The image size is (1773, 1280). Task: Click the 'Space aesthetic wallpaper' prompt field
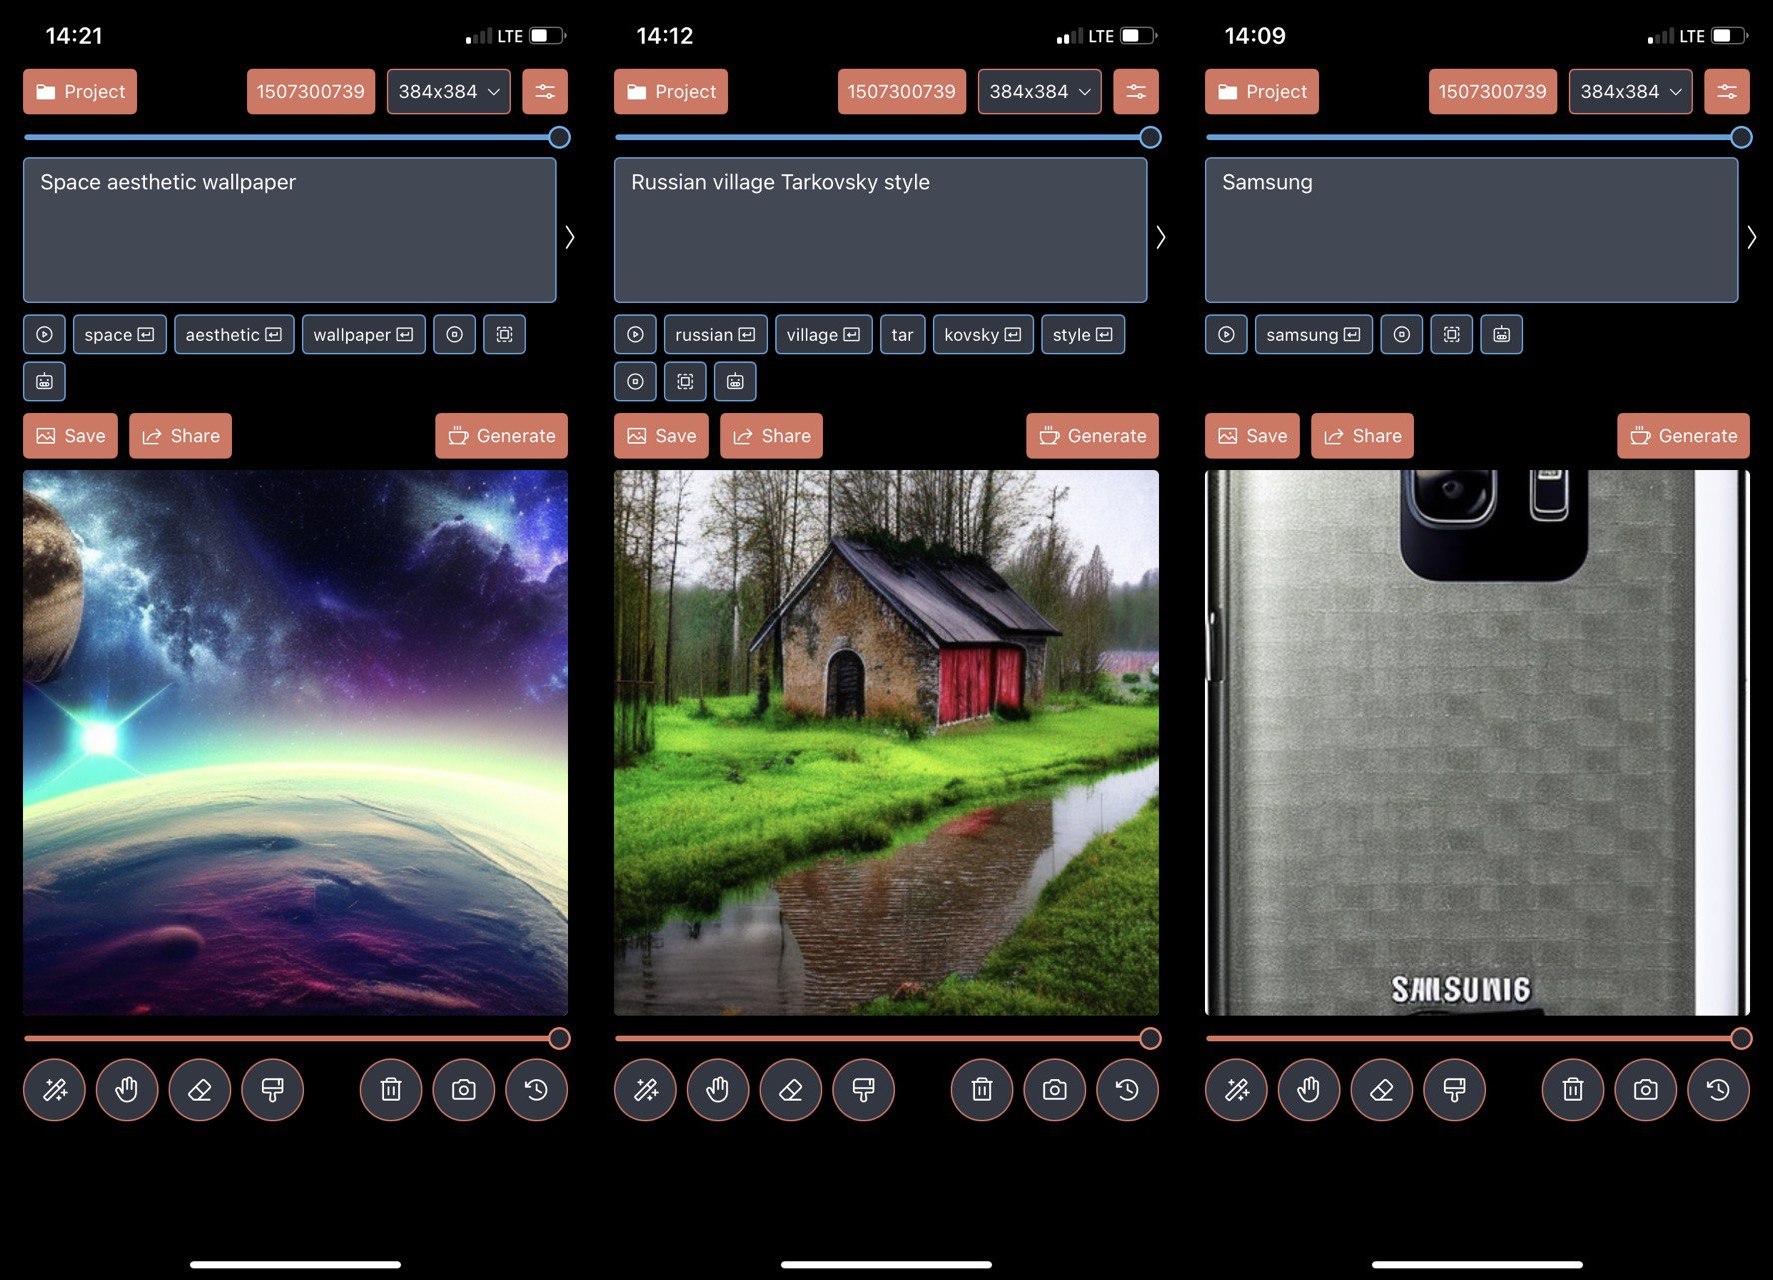(x=290, y=230)
